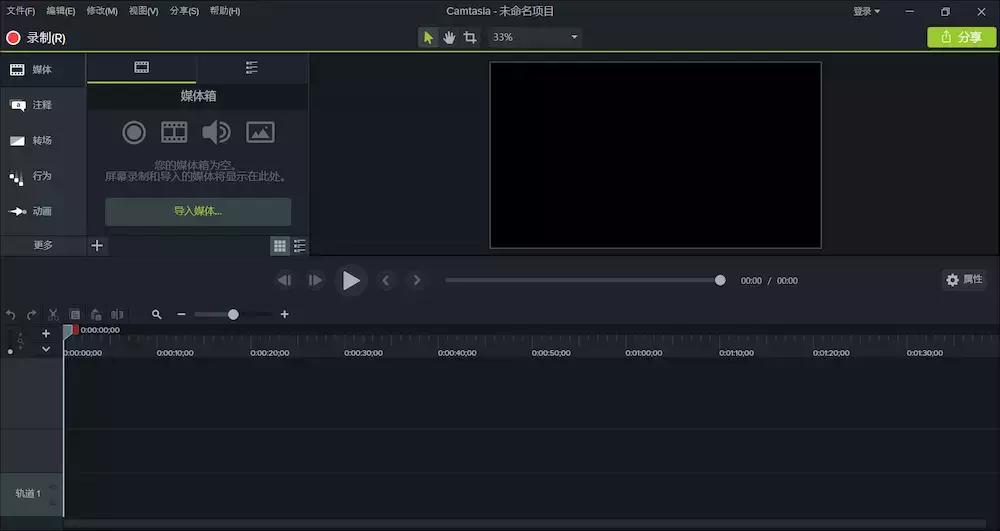
Task: Add a new track with plus button
Action: click(46, 333)
